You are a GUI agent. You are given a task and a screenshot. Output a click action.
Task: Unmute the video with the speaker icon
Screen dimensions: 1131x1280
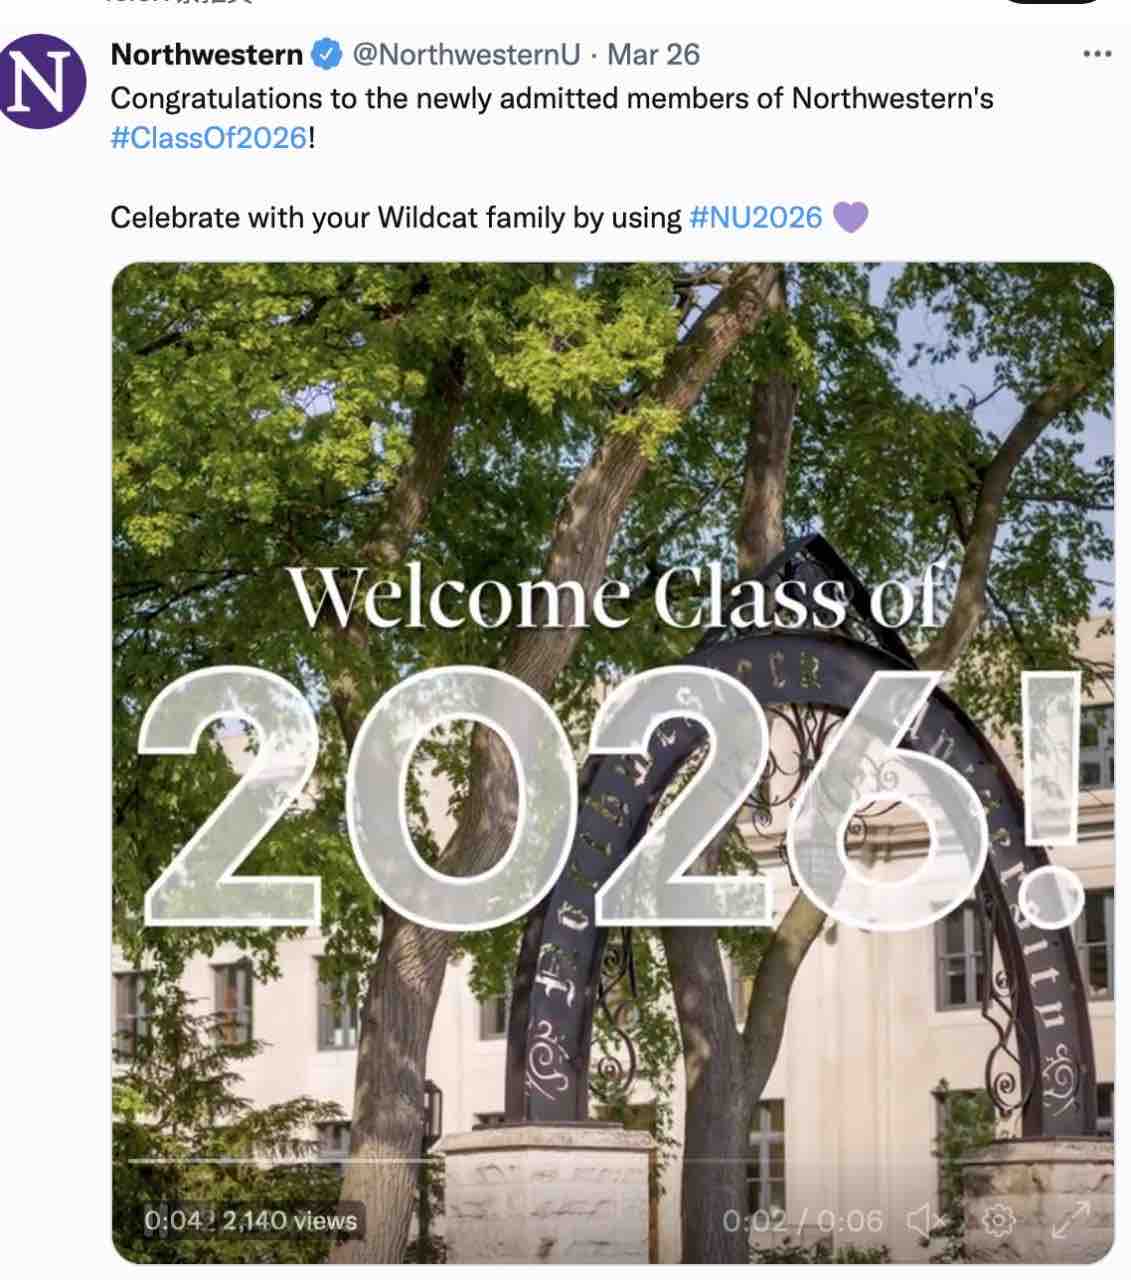point(925,1220)
